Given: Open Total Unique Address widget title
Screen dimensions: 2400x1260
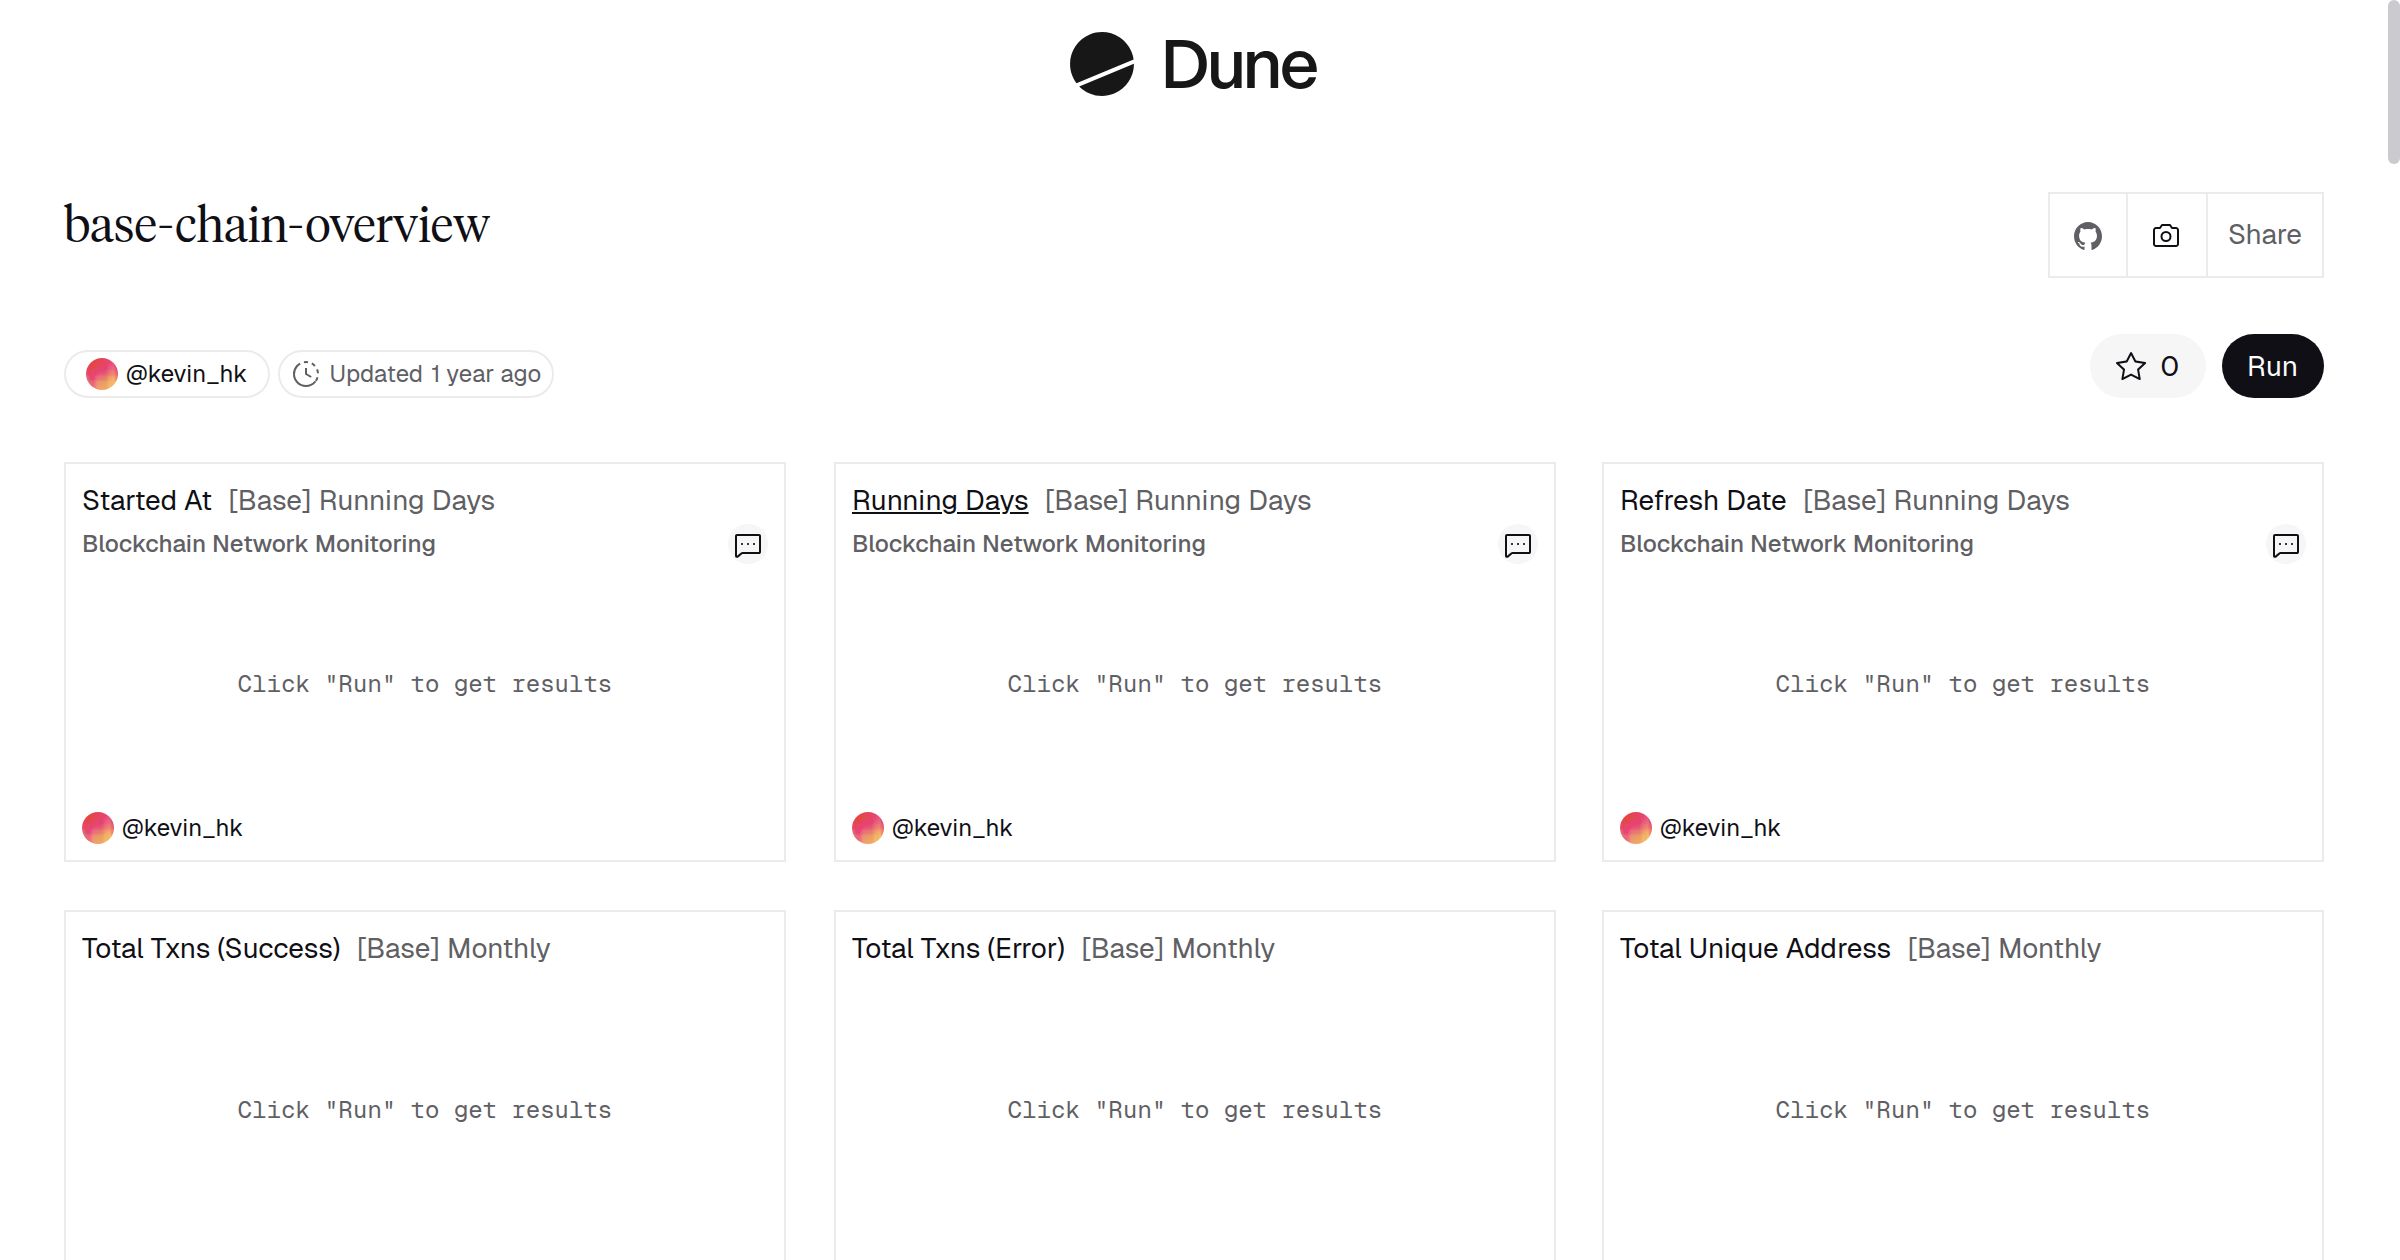Looking at the screenshot, I should [1754, 948].
